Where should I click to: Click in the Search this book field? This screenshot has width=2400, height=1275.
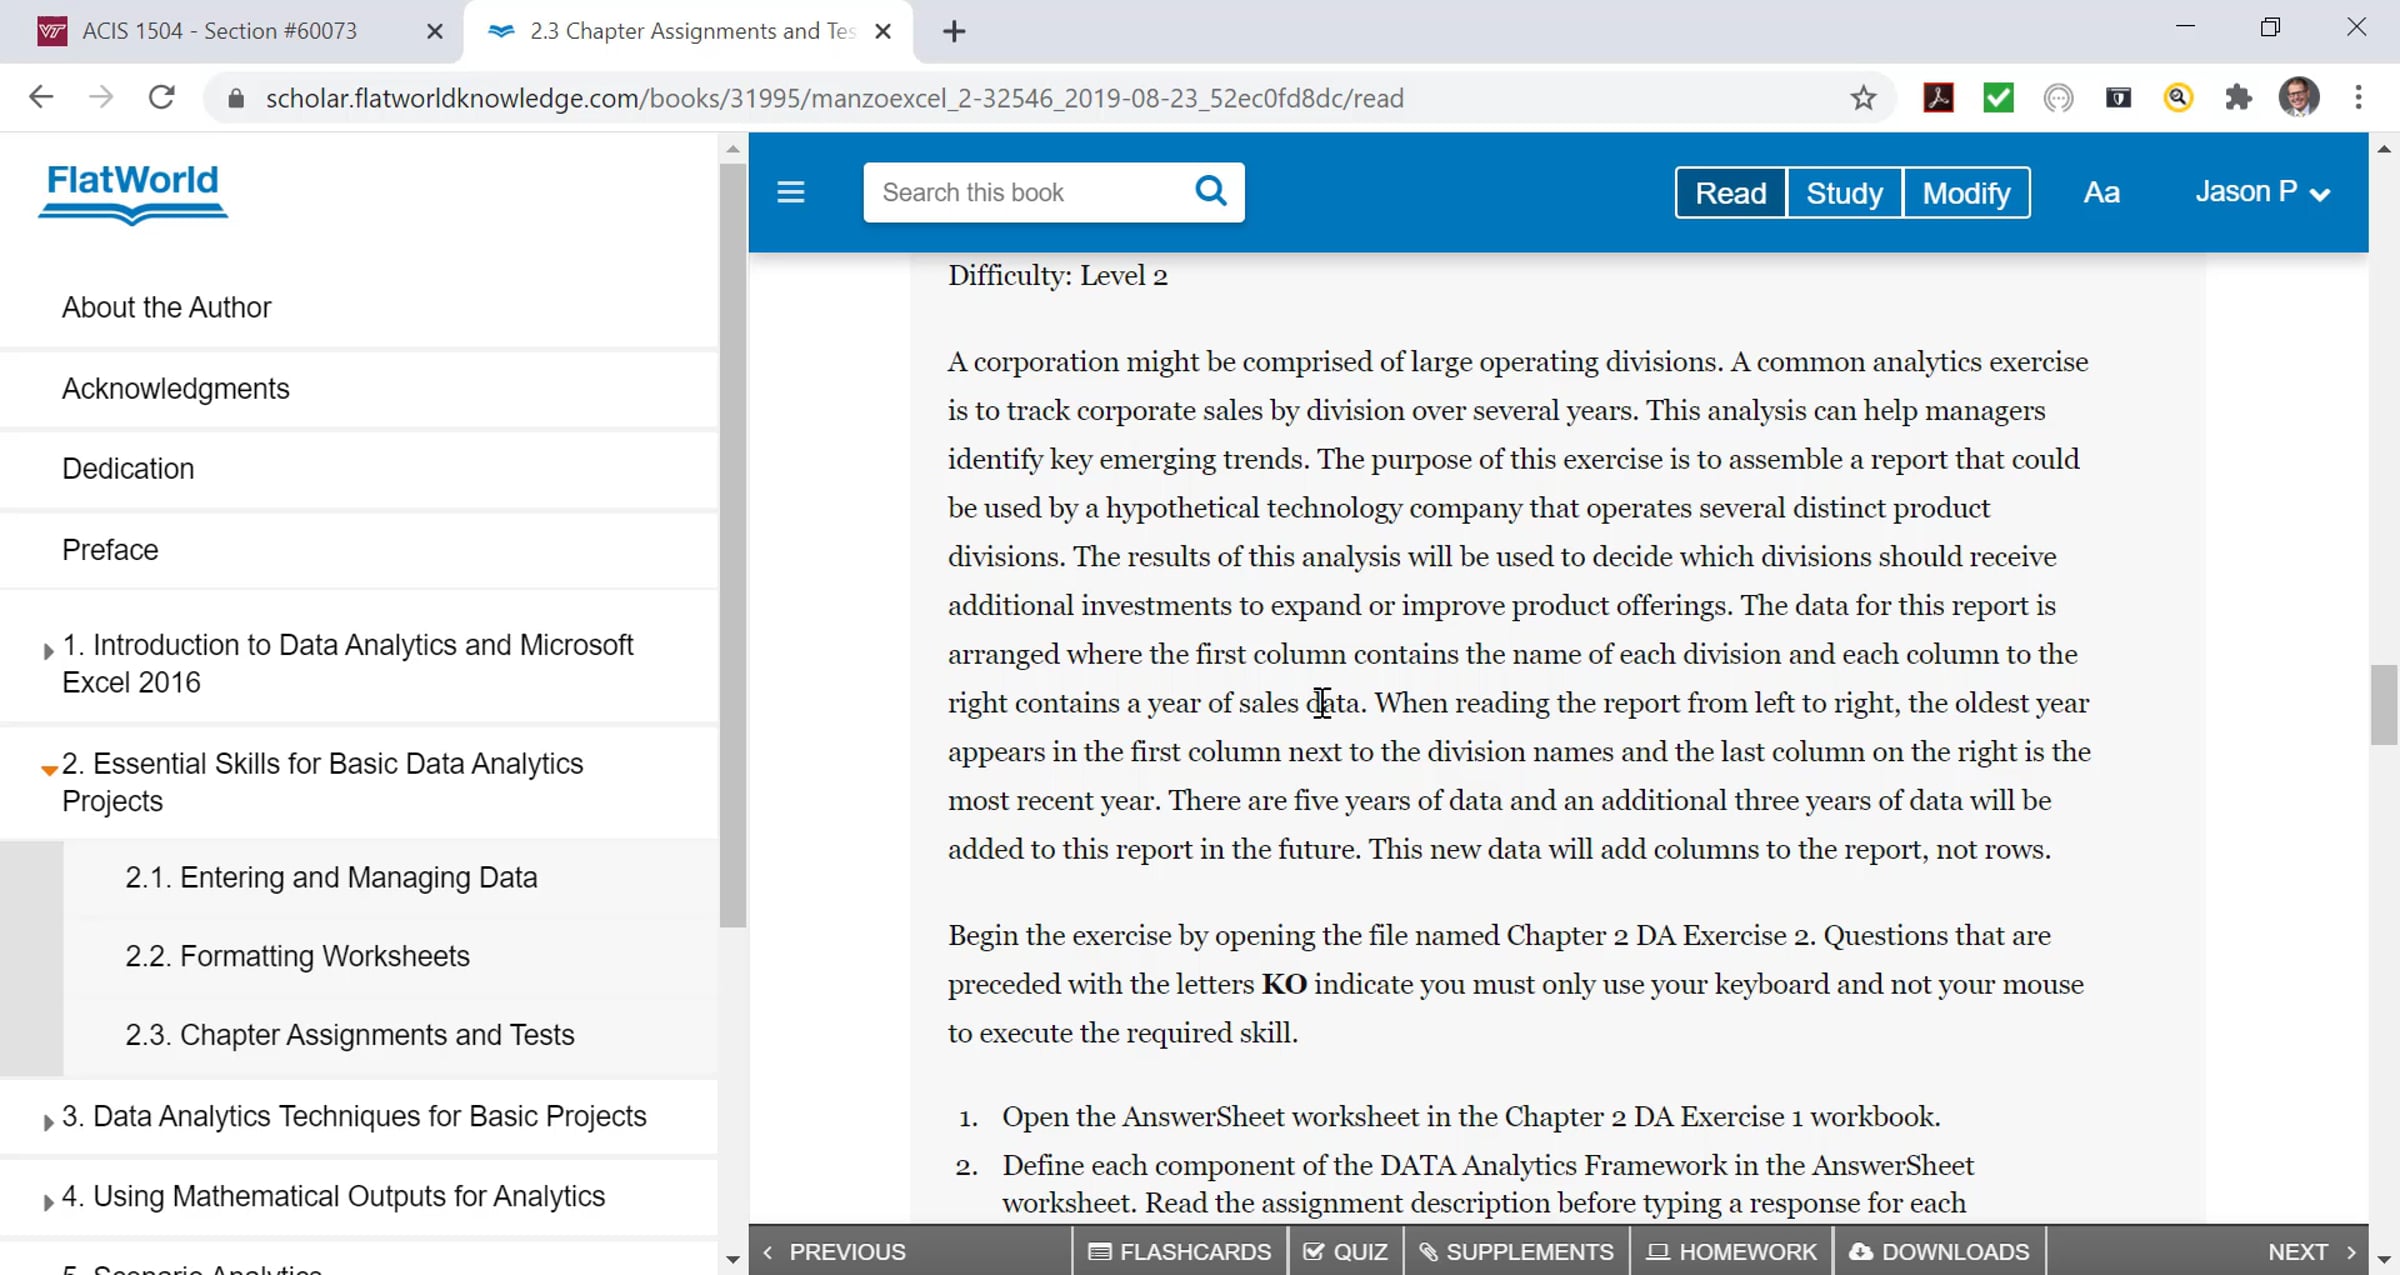[x=1025, y=192]
